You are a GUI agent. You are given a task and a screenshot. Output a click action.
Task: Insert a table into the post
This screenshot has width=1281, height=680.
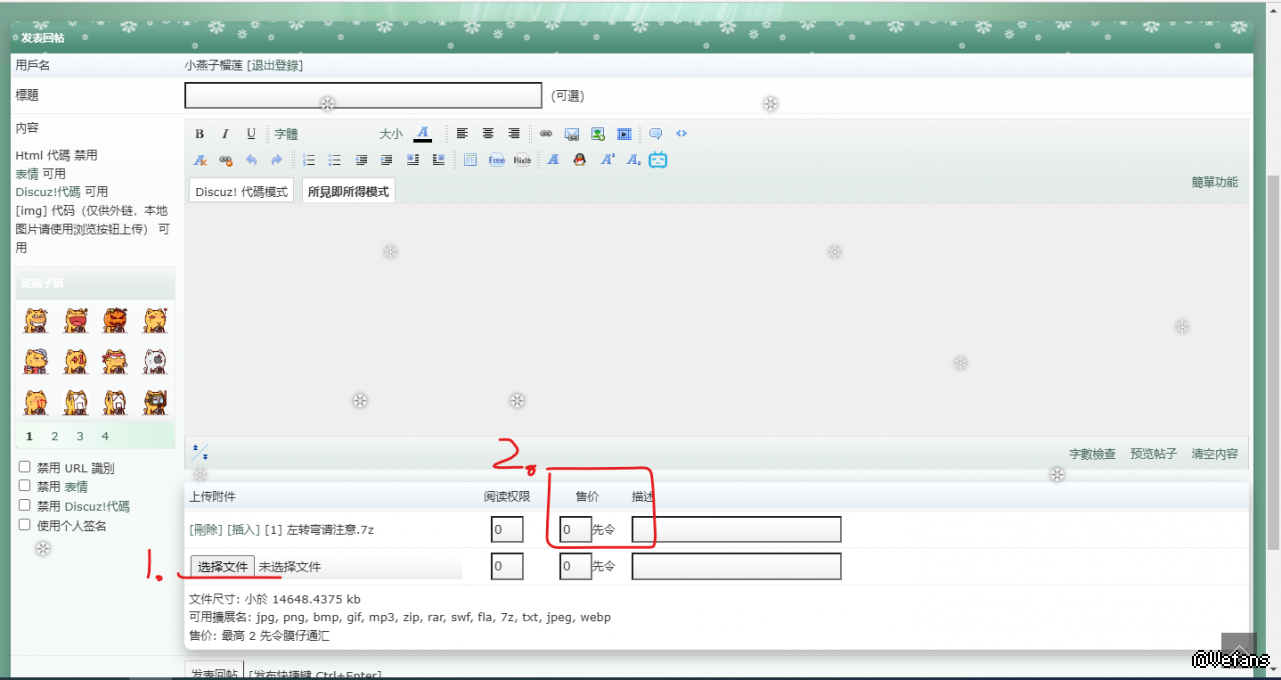click(x=470, y=160)
